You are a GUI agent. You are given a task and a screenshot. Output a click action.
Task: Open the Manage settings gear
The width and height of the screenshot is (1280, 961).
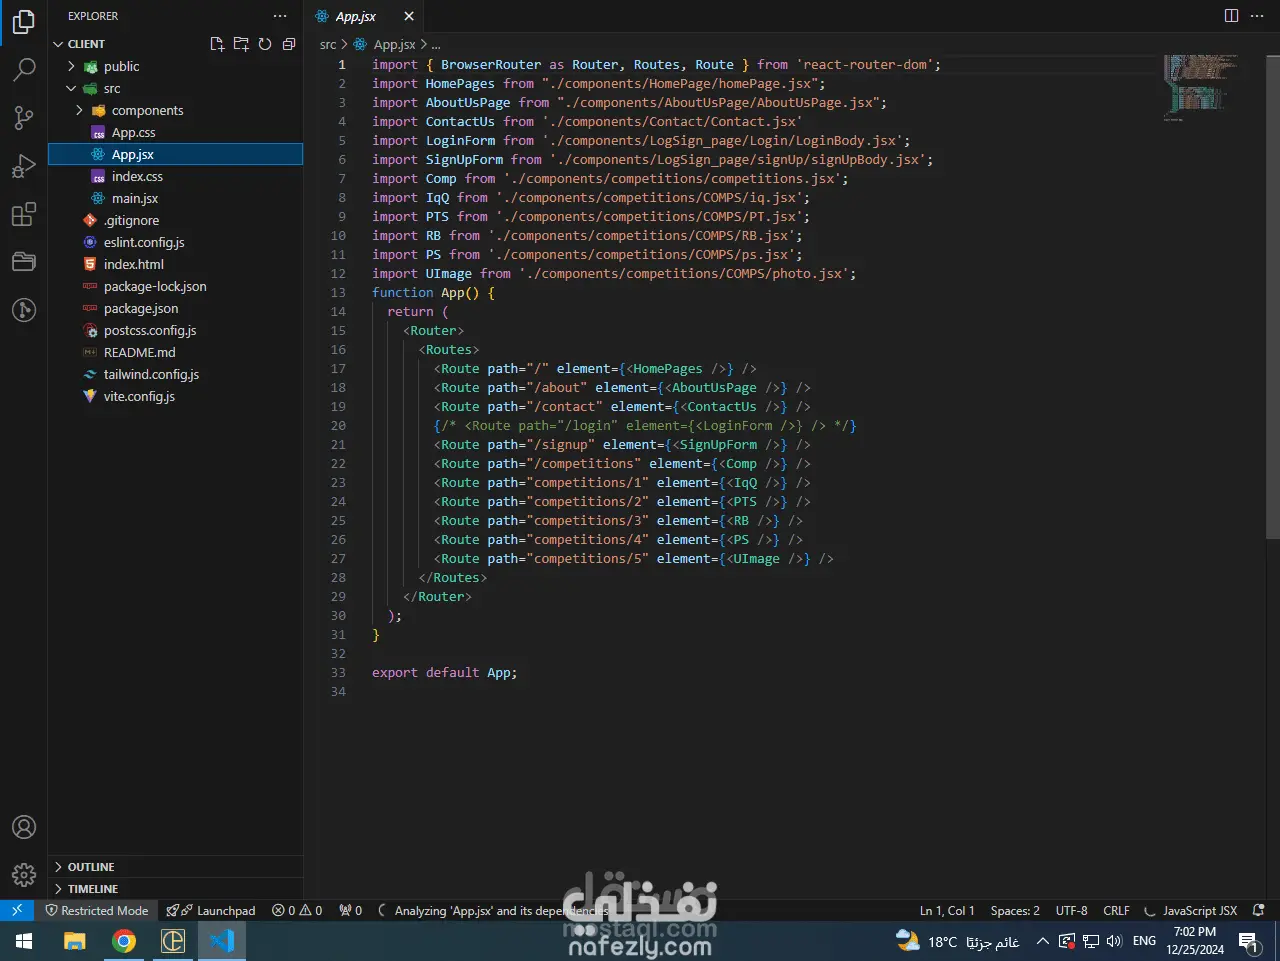pyautogui.click(x=24, y=875)
